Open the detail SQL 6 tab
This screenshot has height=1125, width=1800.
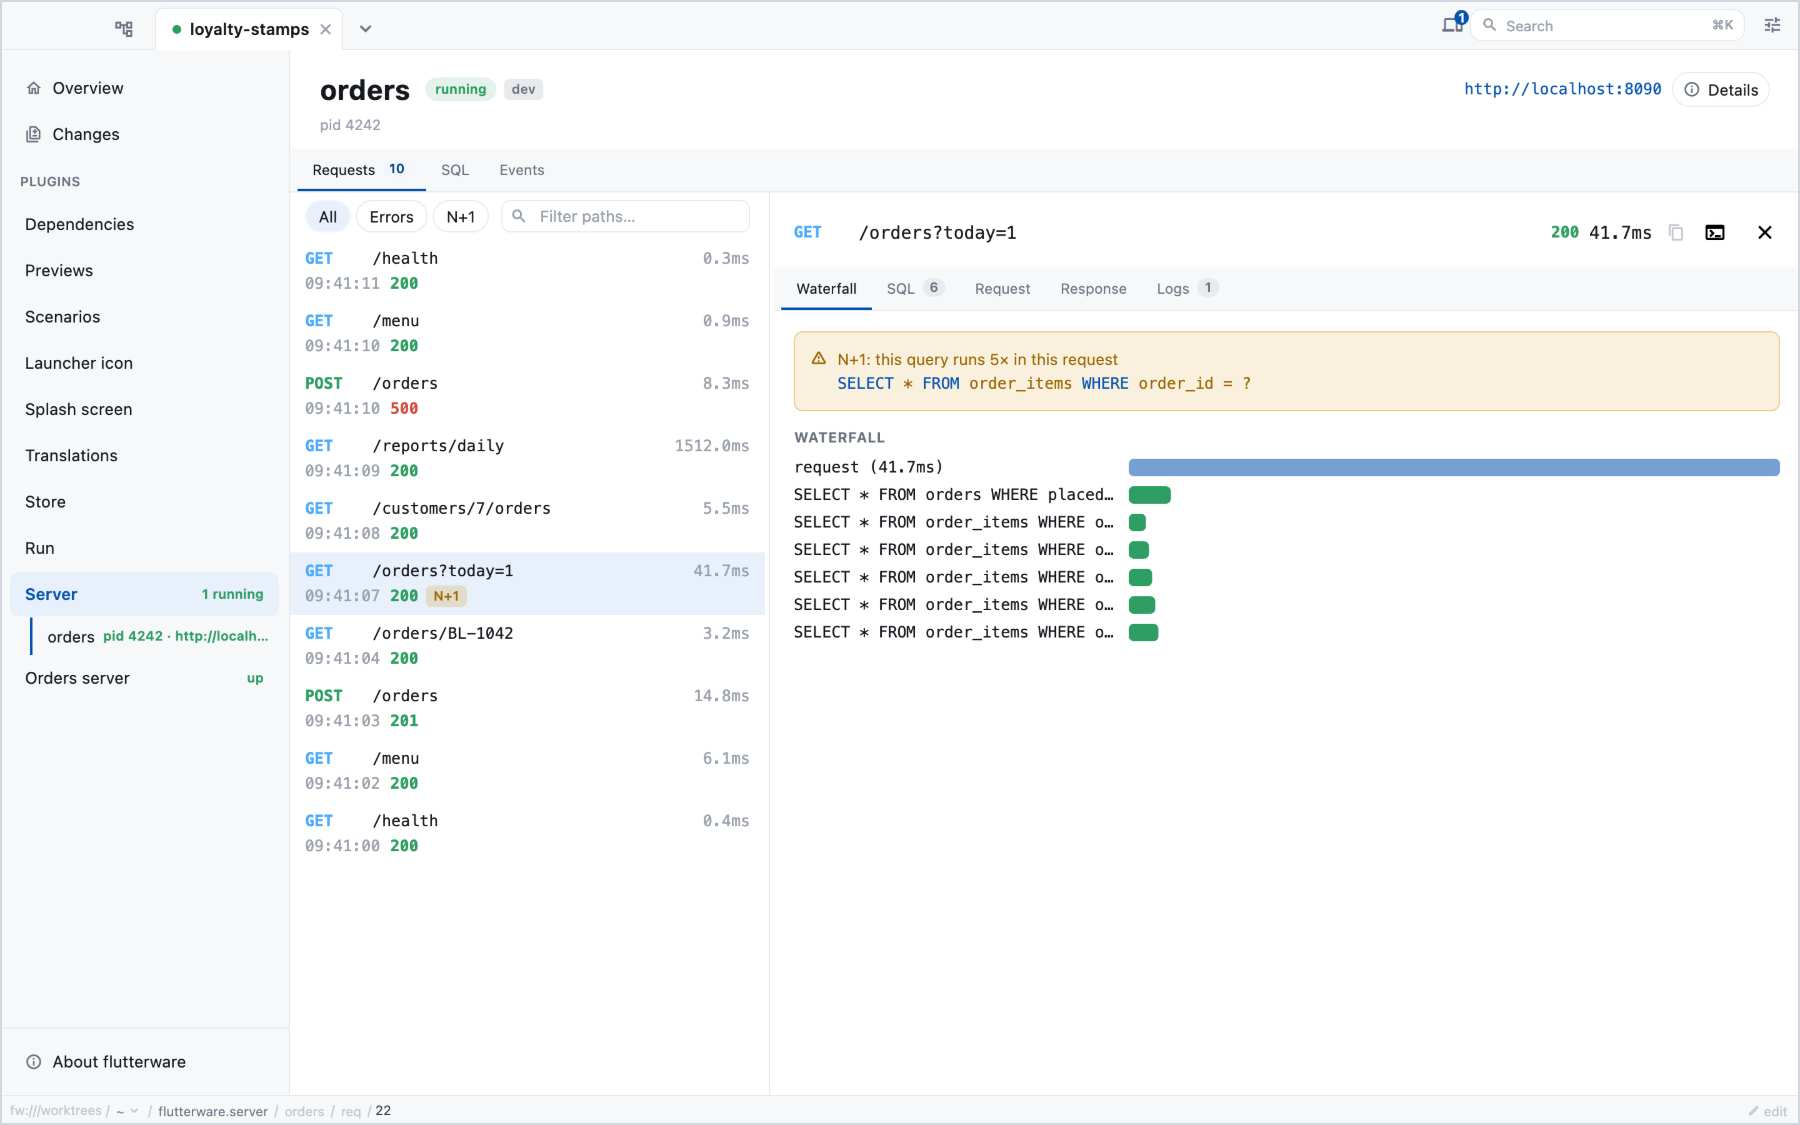coord(914,289)
